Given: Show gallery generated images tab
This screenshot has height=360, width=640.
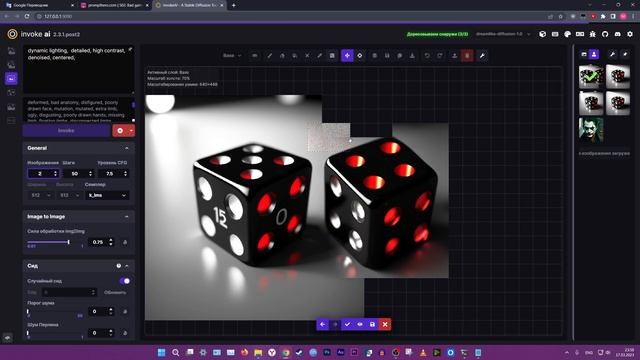Looking at the screenshot, I should [x=584, y=54].
